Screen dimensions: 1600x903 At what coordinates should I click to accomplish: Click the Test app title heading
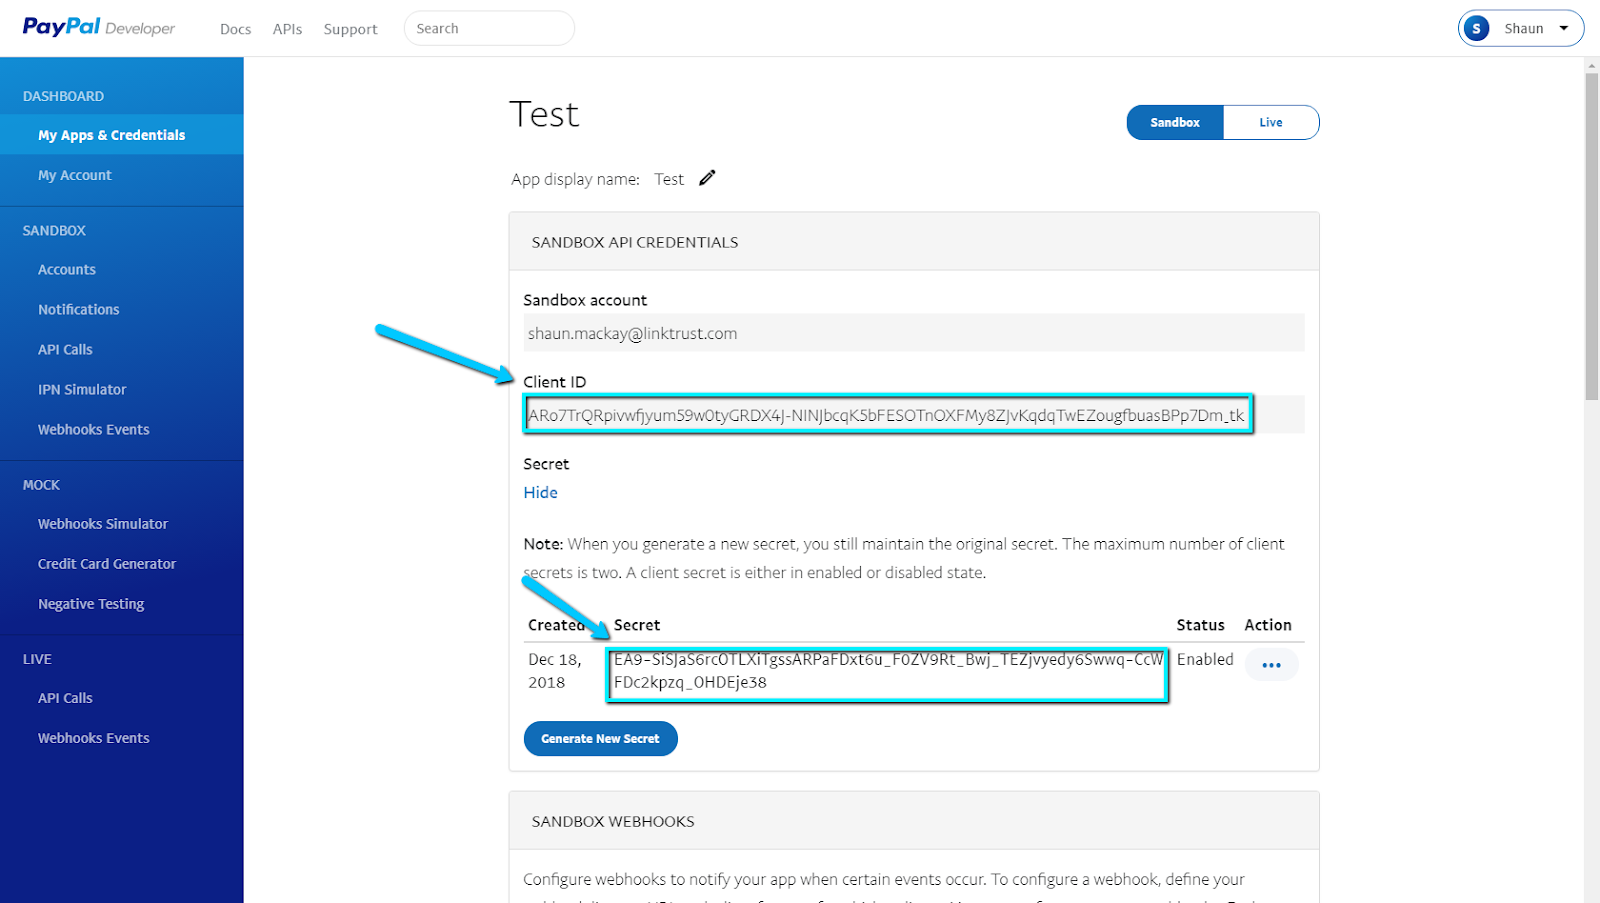click(544, 114)
